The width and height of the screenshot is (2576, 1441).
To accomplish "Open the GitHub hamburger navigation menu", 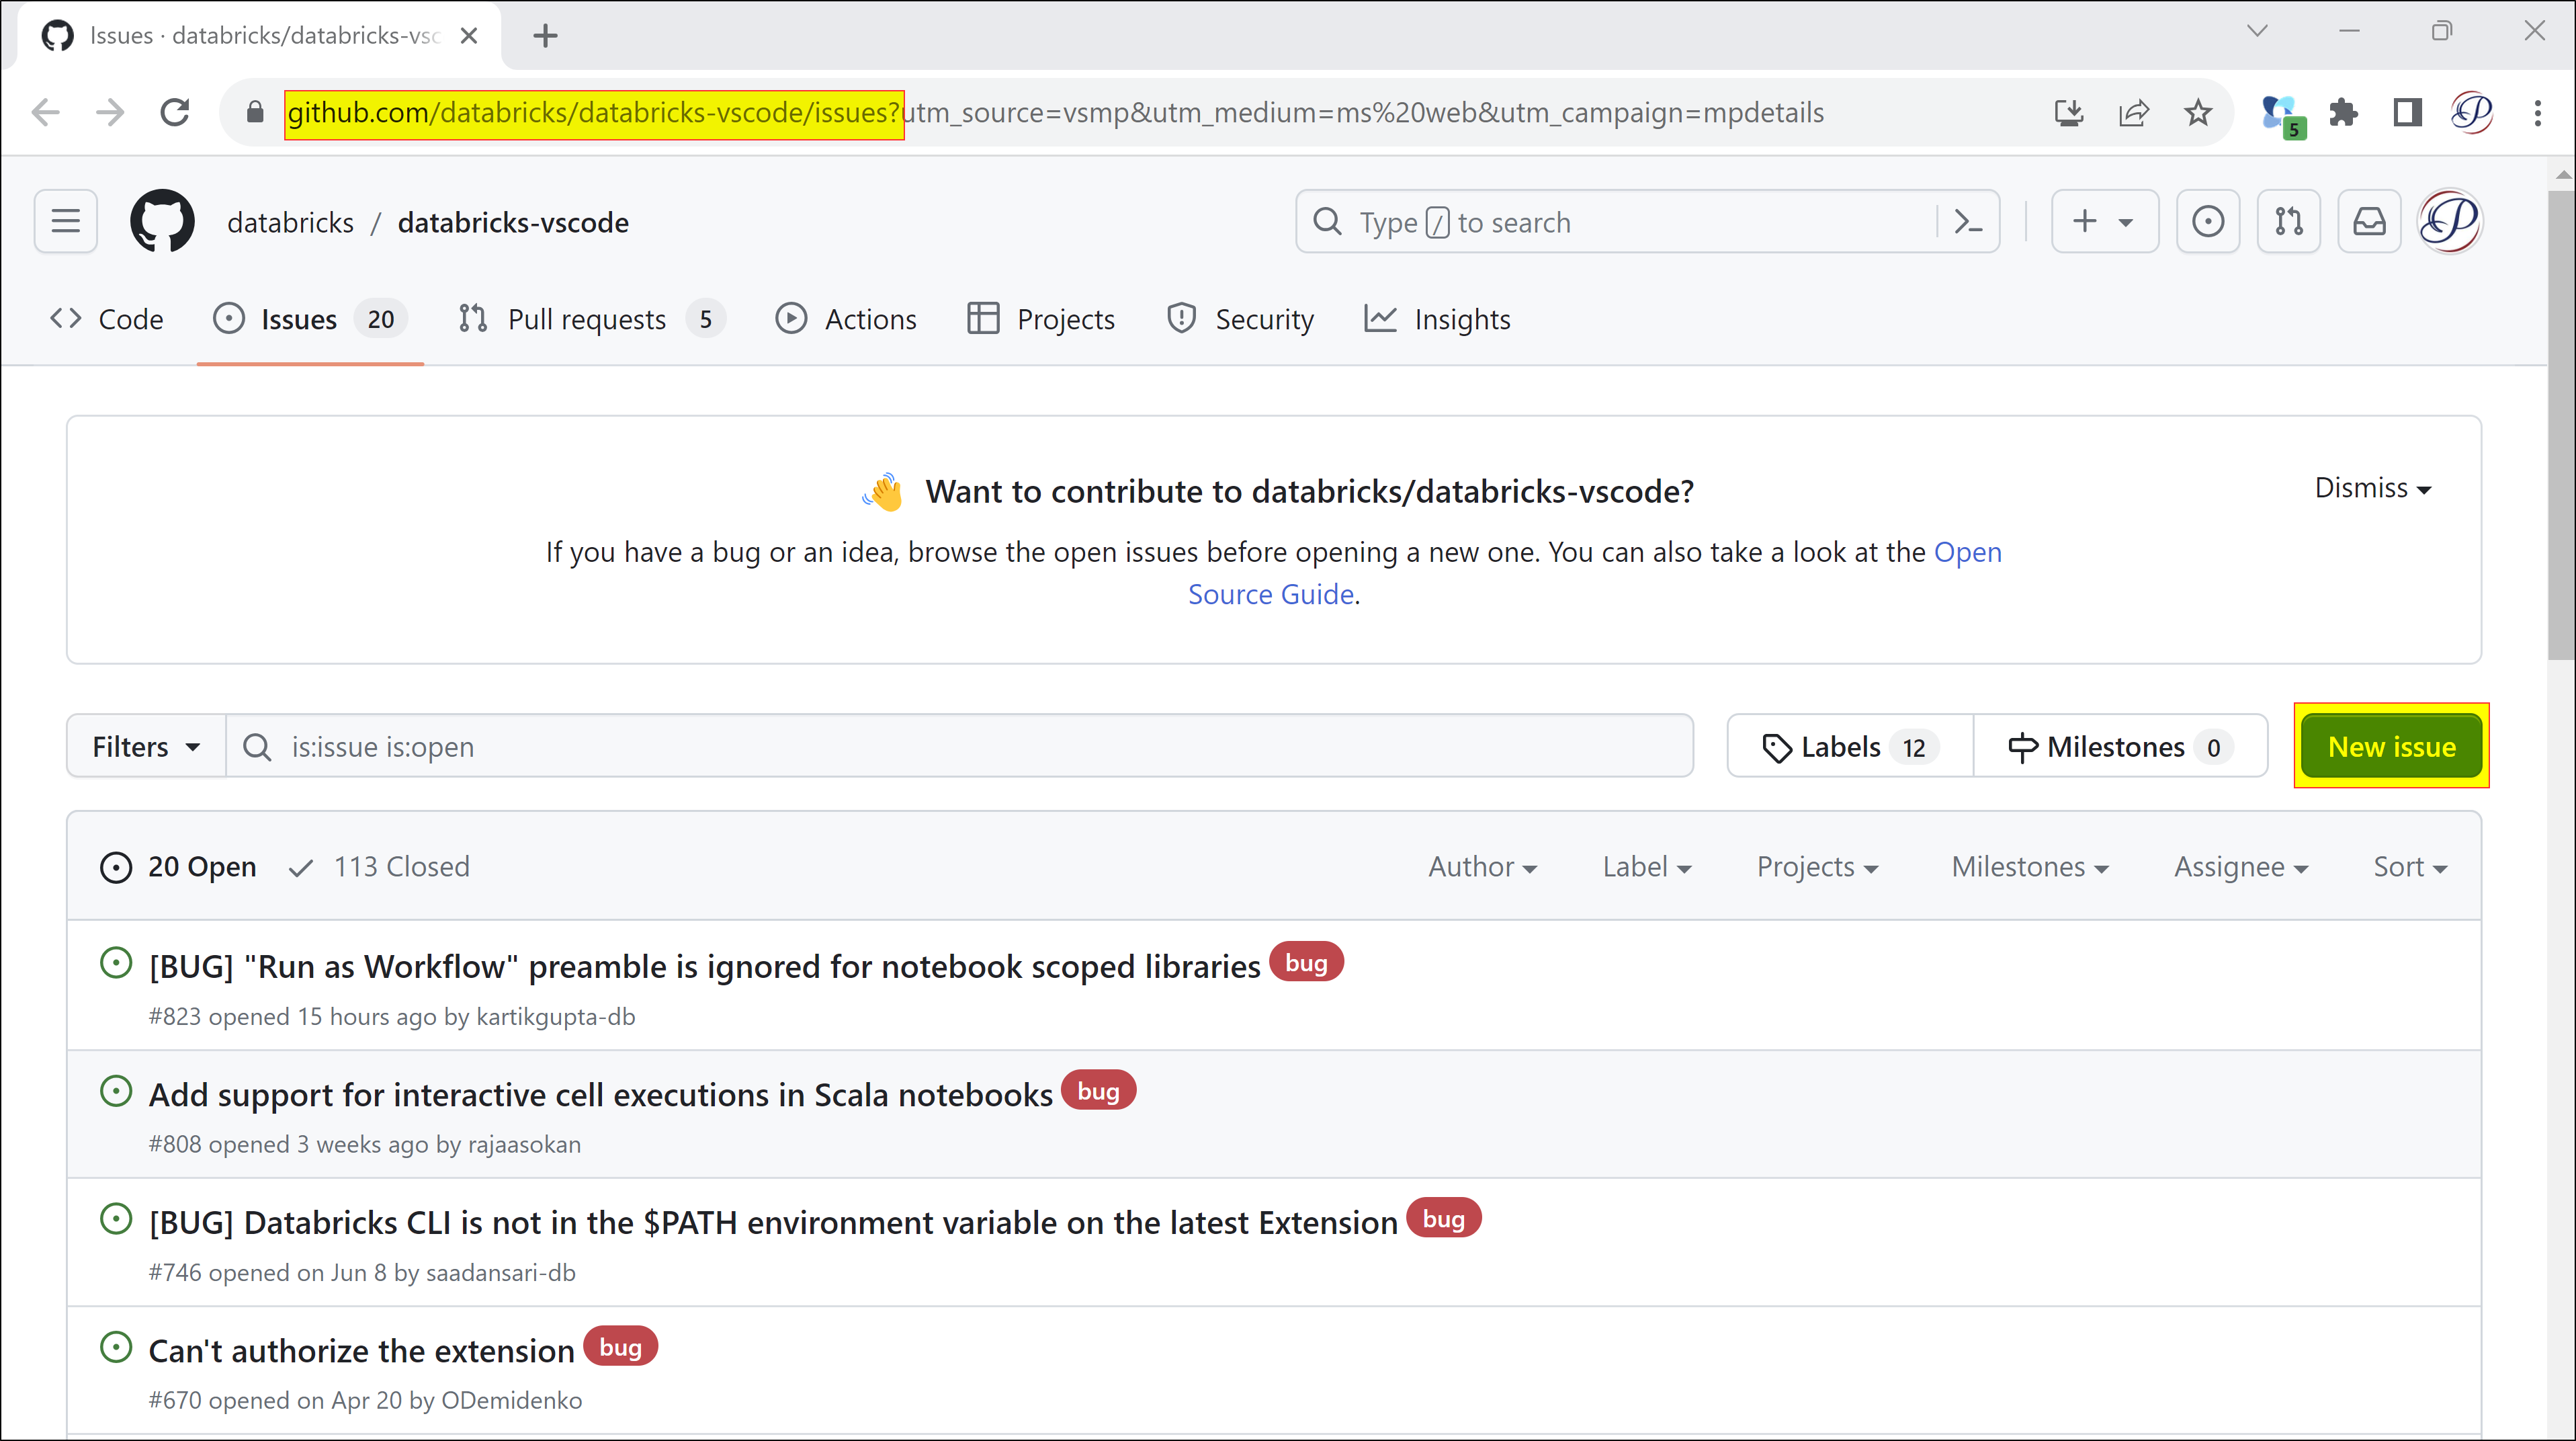I will coord(66,221).
